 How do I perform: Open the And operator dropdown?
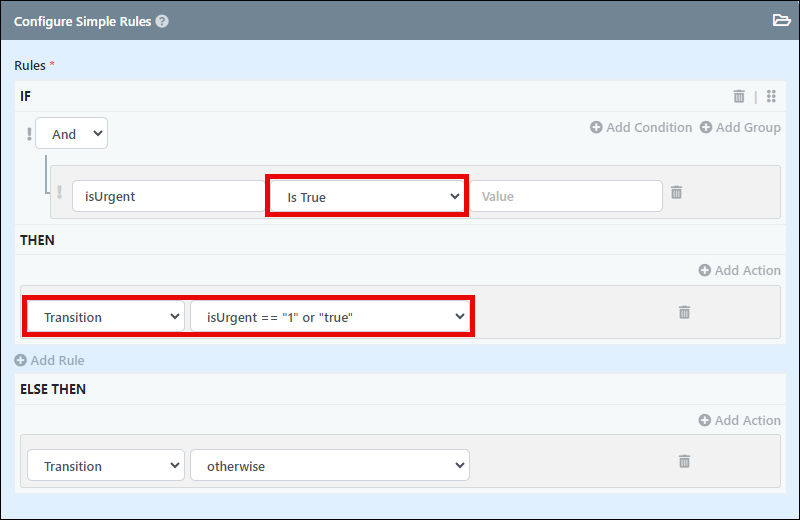[x=71, y=134]
